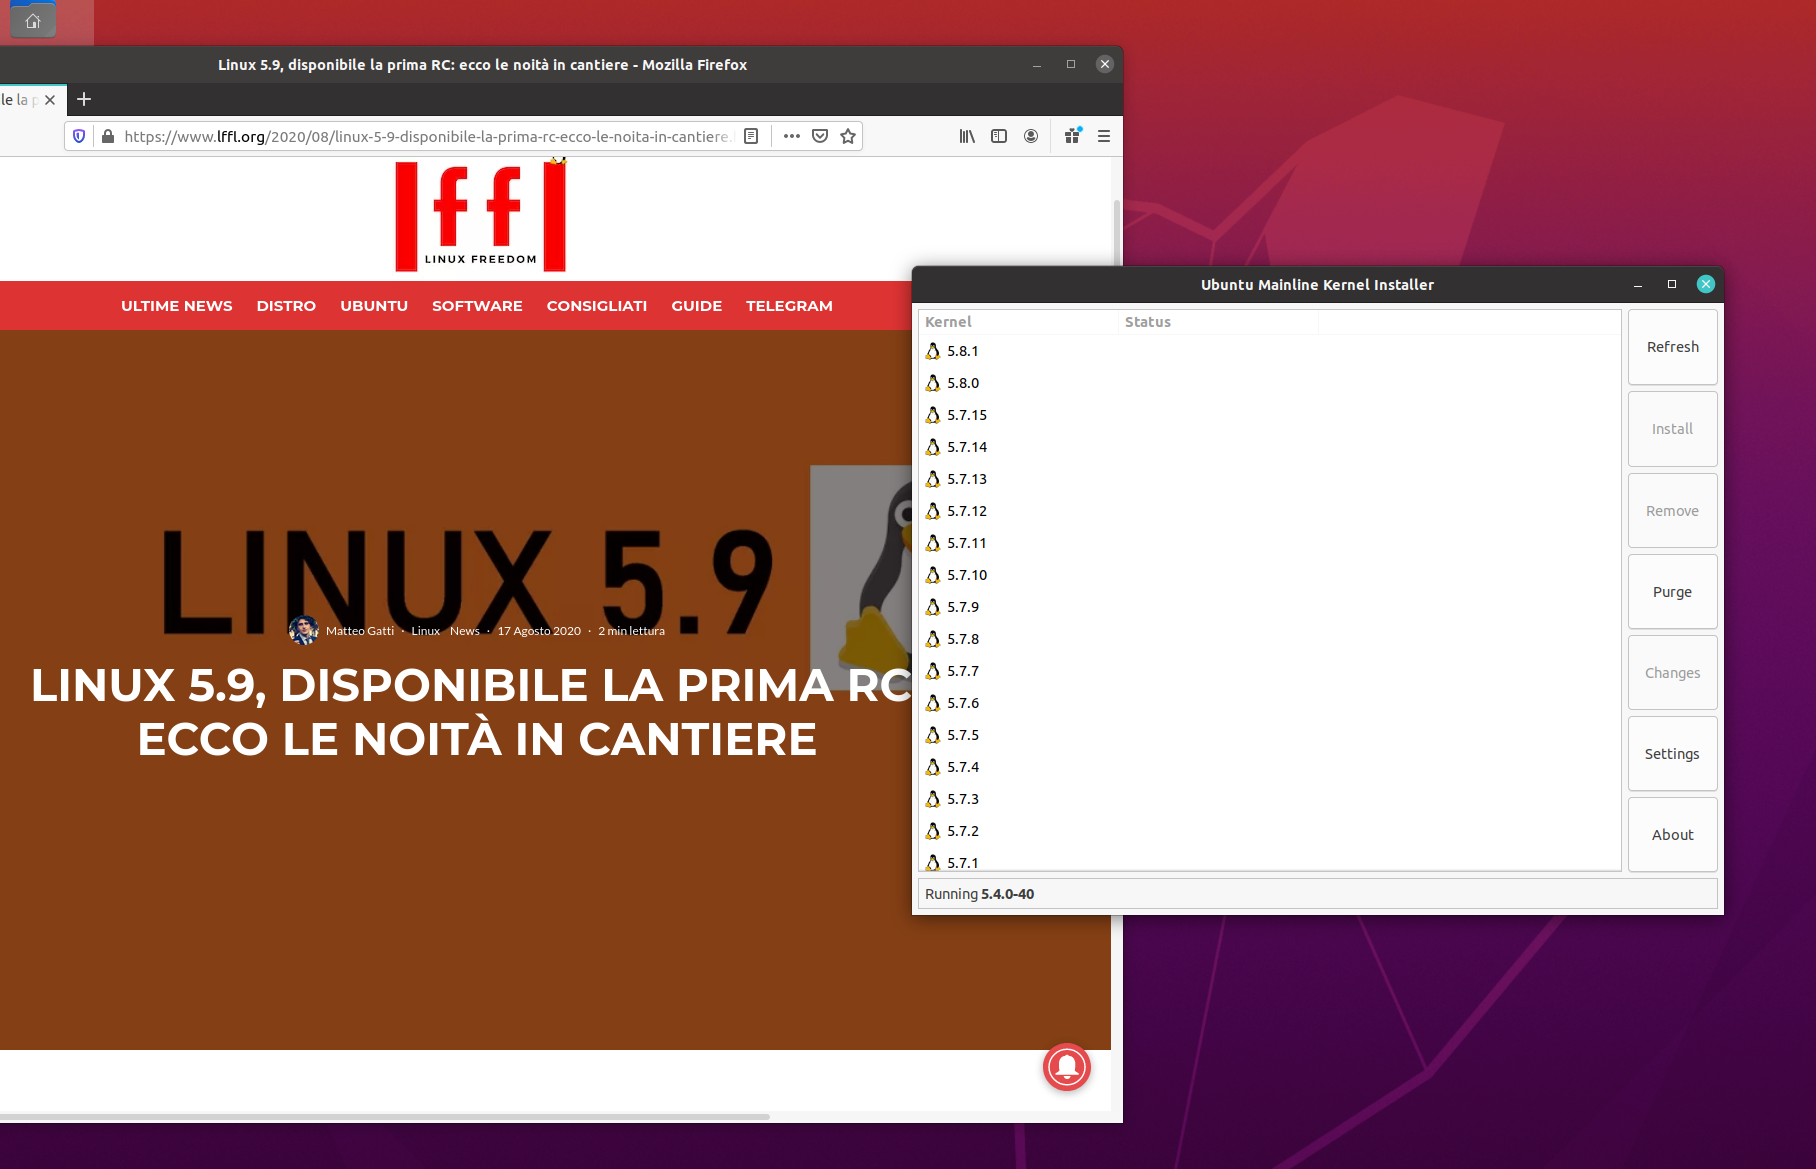Viewport: 1816px width, 1169px height.
Task: Select kernel 5.7.12 in the list
Action: (x=1269, y=511)
